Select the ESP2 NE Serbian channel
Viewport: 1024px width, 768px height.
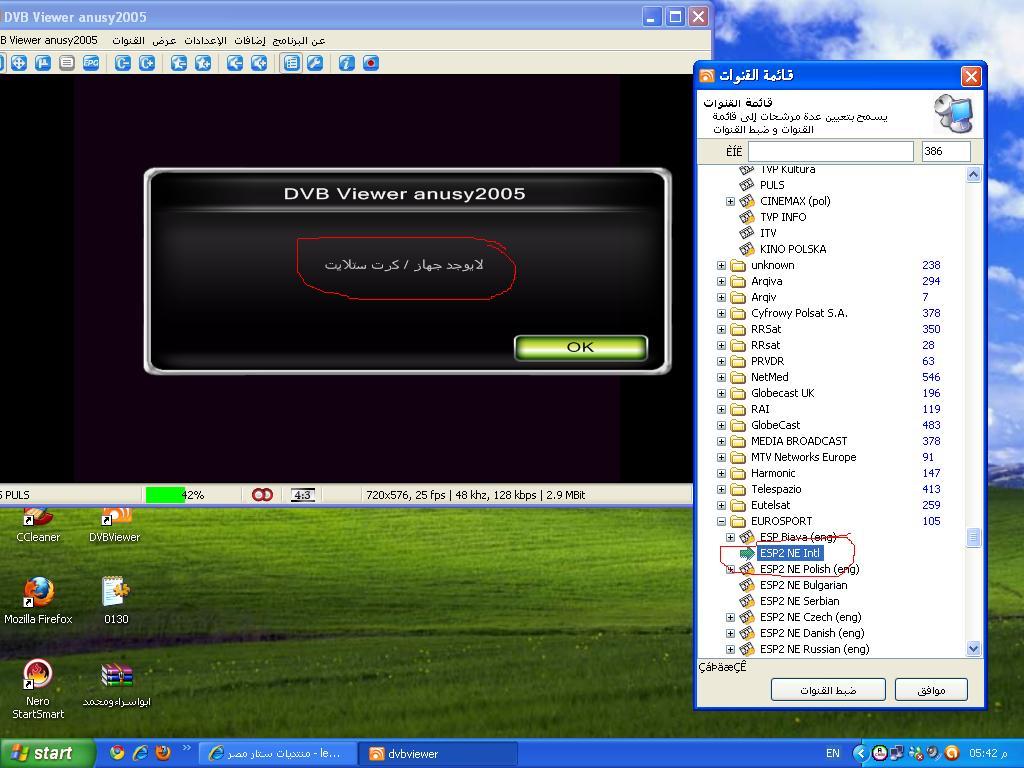pyautogui.click(x=799, y=601)
